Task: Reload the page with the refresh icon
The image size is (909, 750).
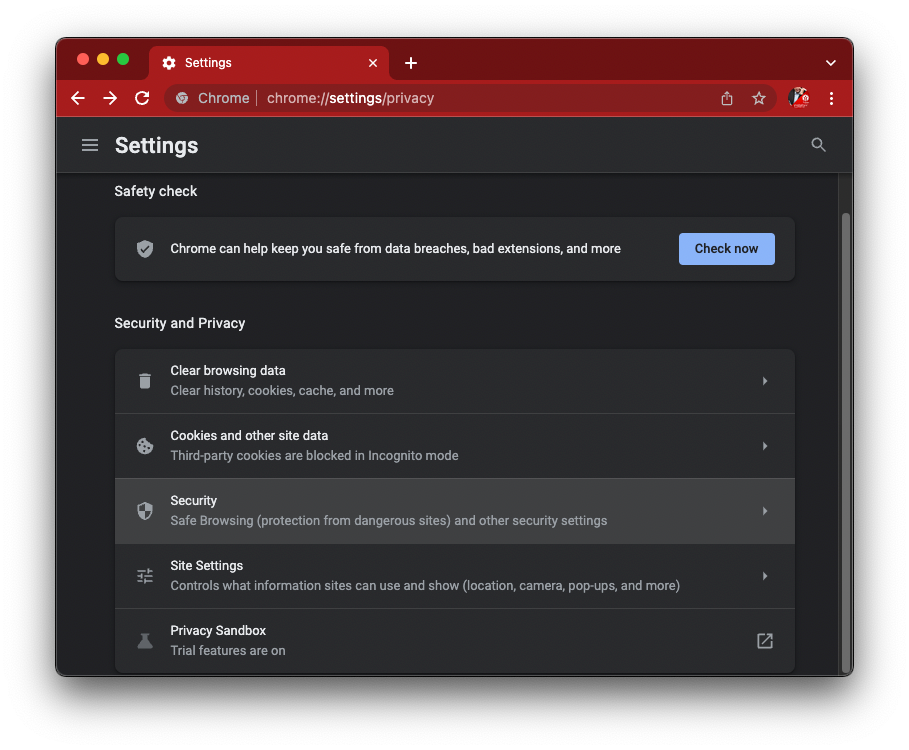Action: [x=142, y=98]
